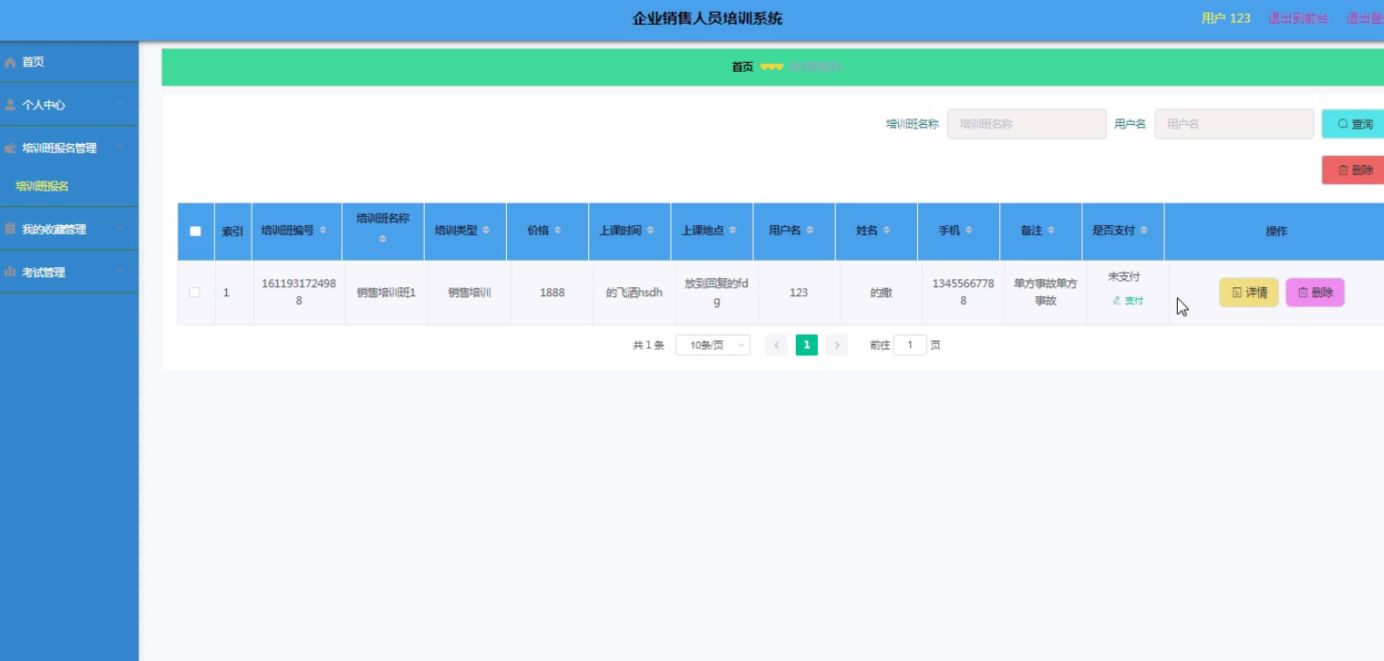Click the phone cell 13455667788

point(963,292)
